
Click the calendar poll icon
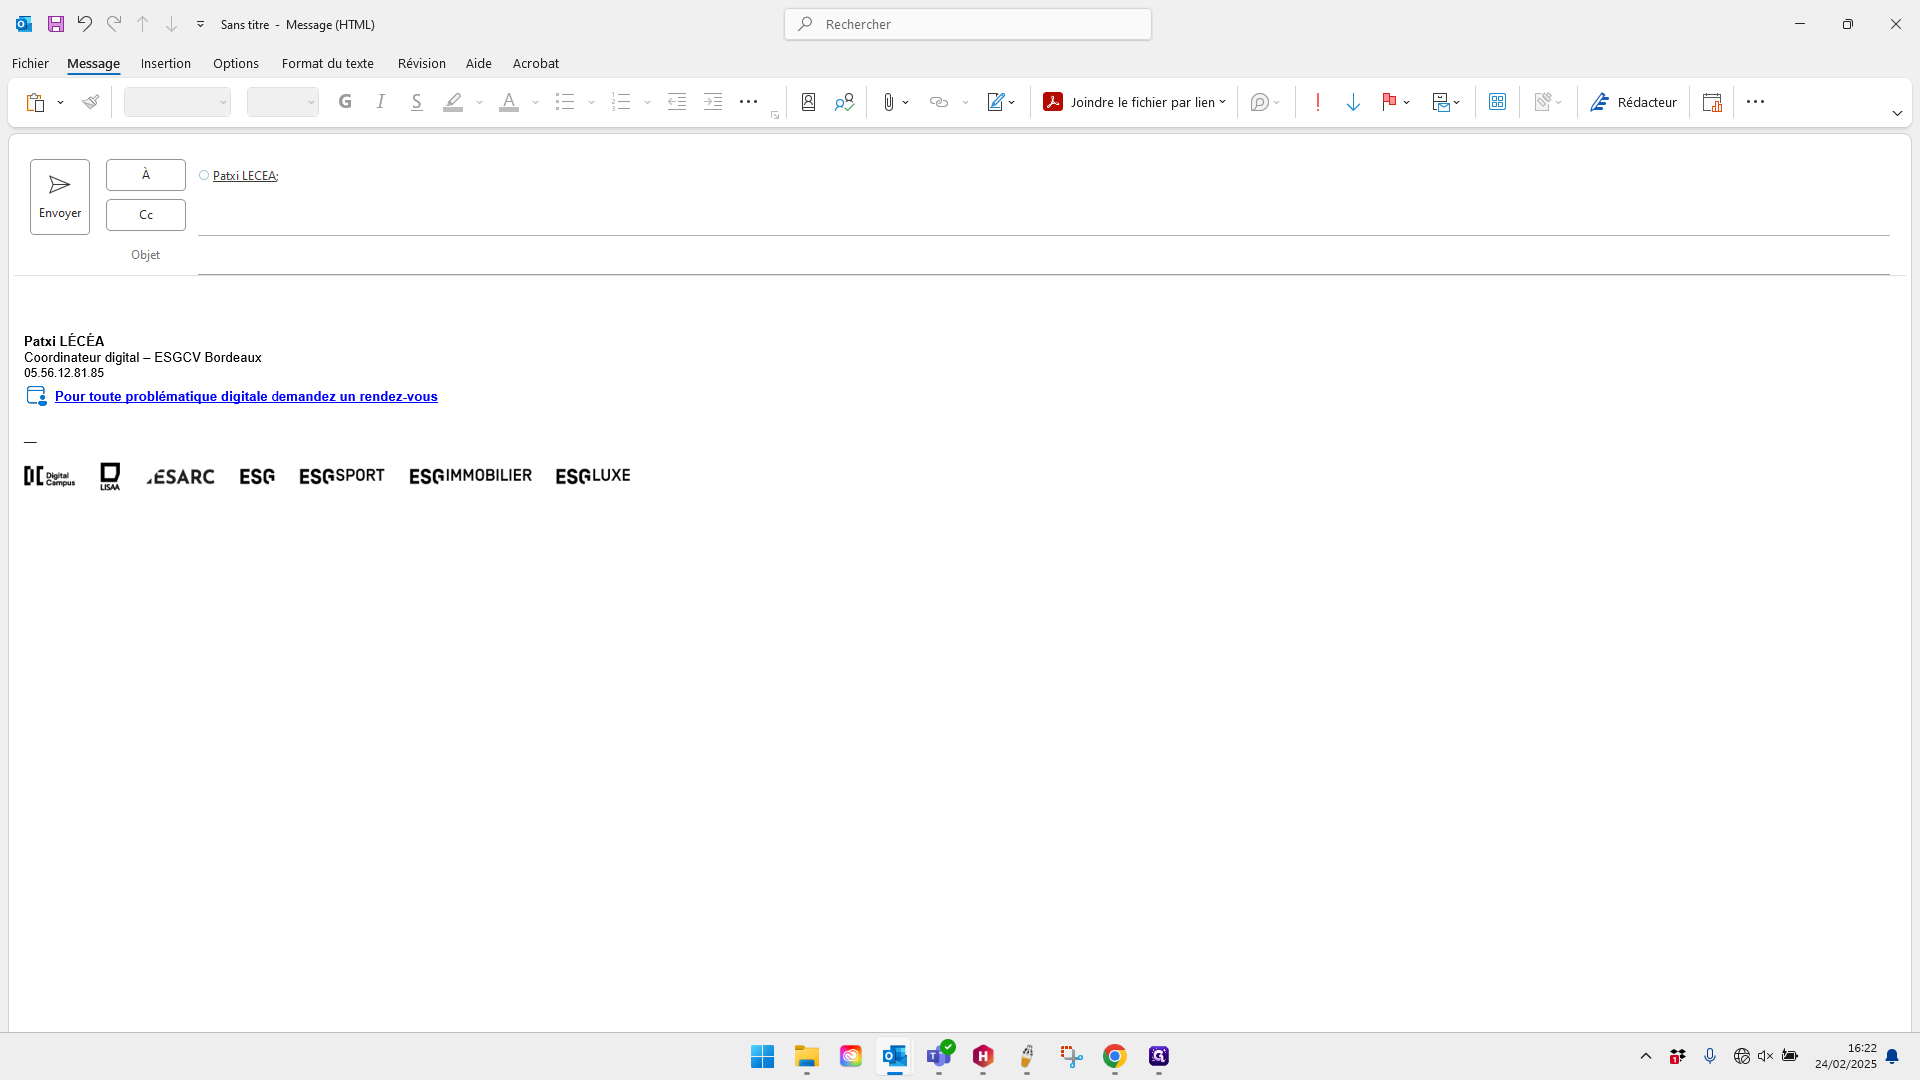point(1712,102)
